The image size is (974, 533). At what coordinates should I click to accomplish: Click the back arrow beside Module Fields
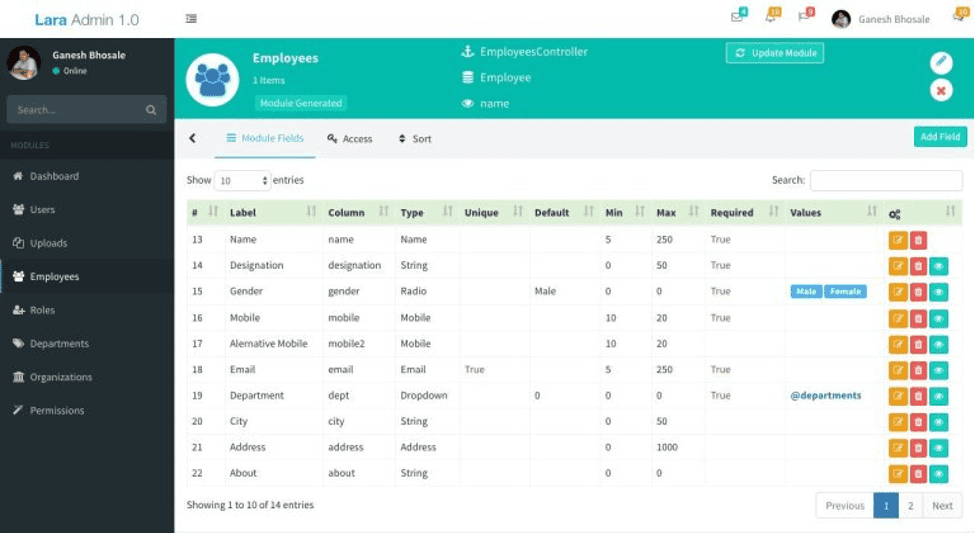193,138
